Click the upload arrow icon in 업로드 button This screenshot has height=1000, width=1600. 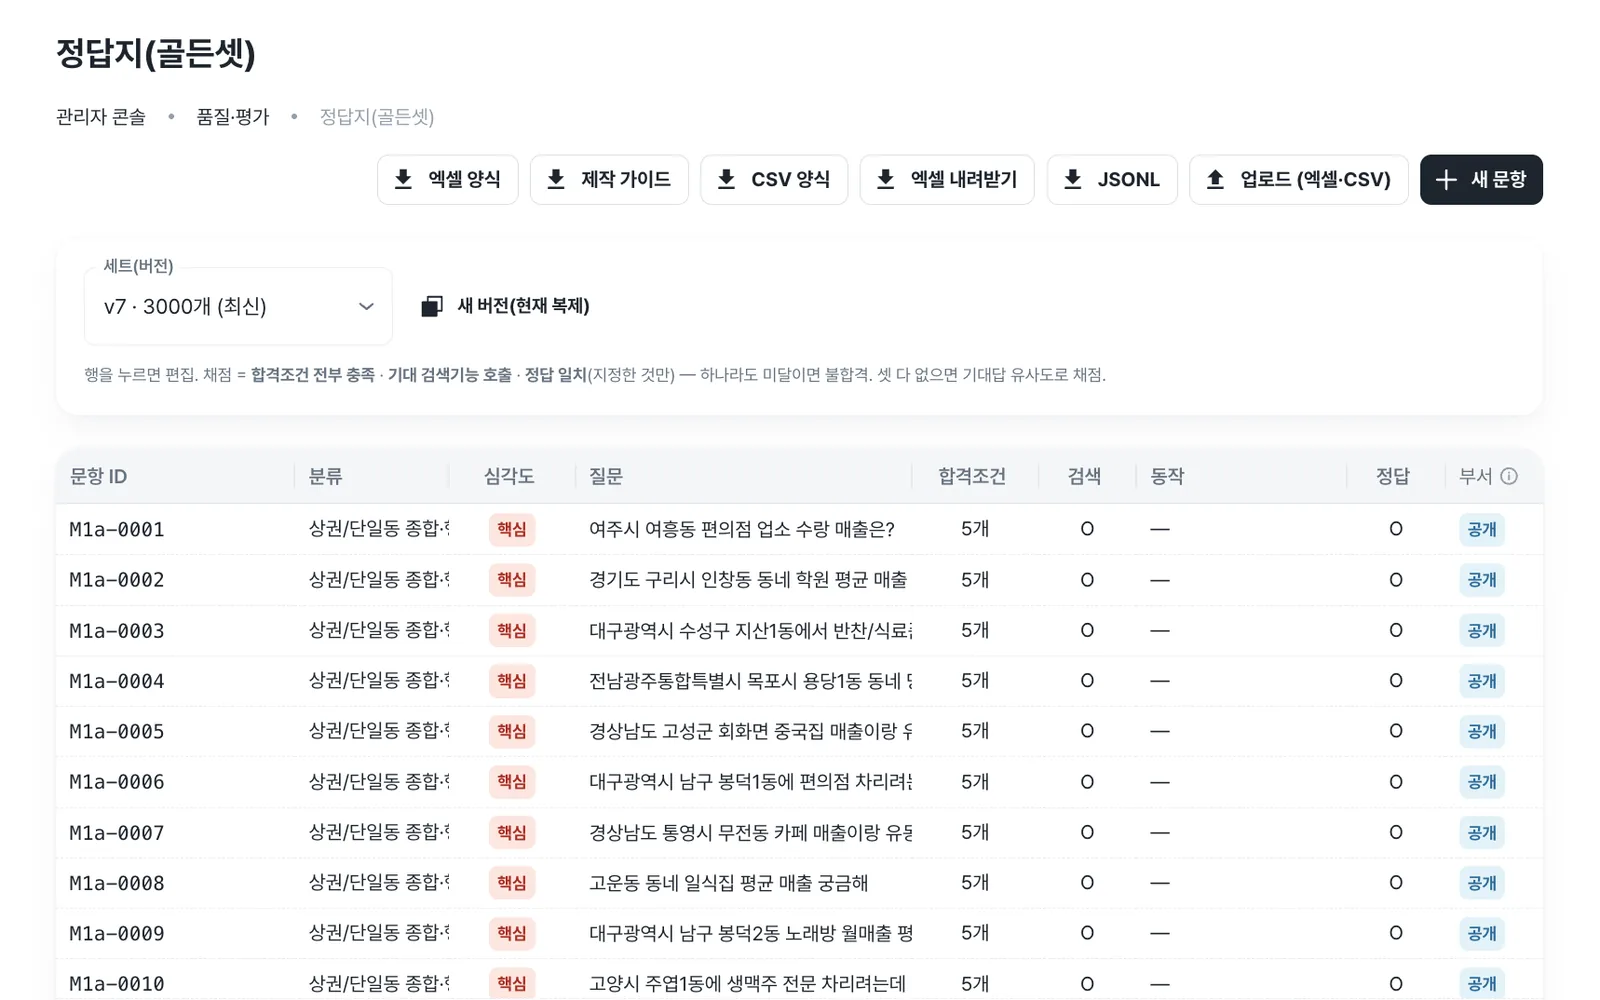[1215, 179]
